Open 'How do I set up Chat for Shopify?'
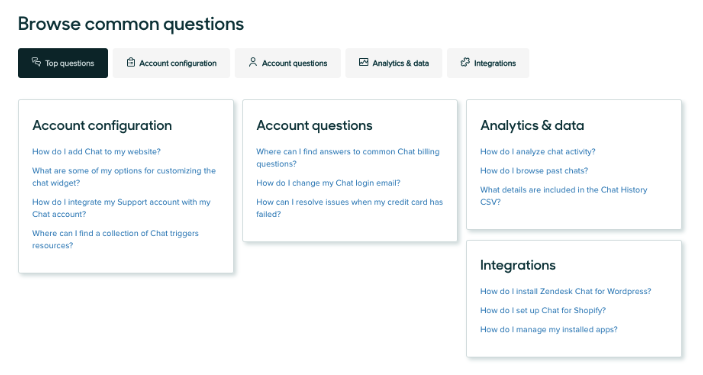Image resolution: width=703 pixels, height=375 pixels. pyautogui.click(x=543, y=310)
